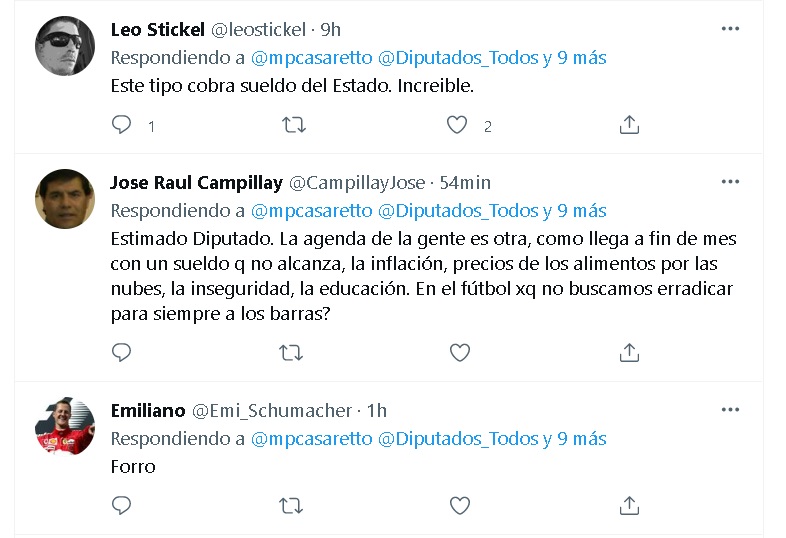Open the @mpcasaretto mention in Leo's reply

310,58
